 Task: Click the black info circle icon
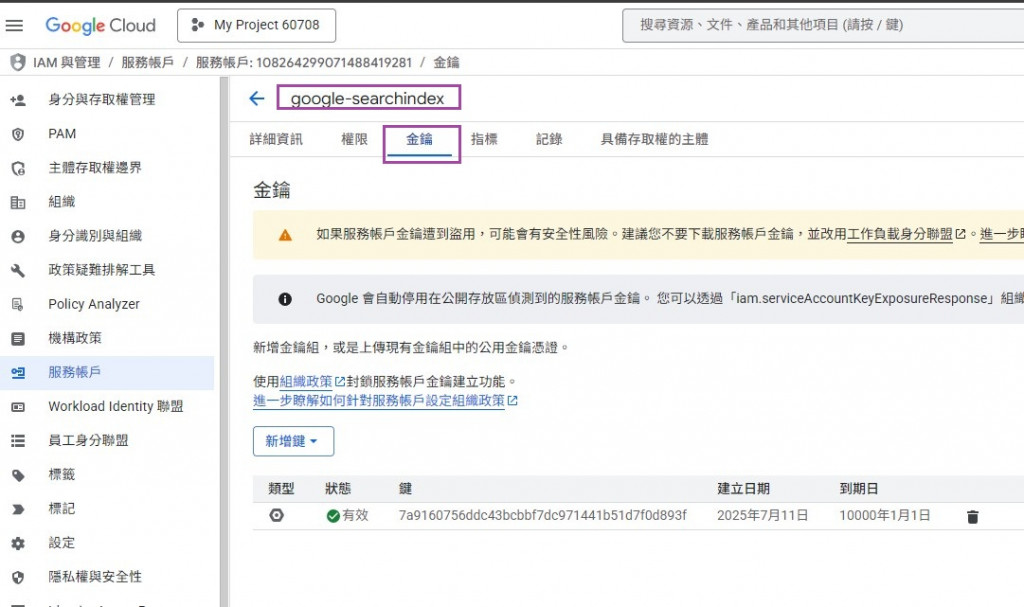pos(285,299)
